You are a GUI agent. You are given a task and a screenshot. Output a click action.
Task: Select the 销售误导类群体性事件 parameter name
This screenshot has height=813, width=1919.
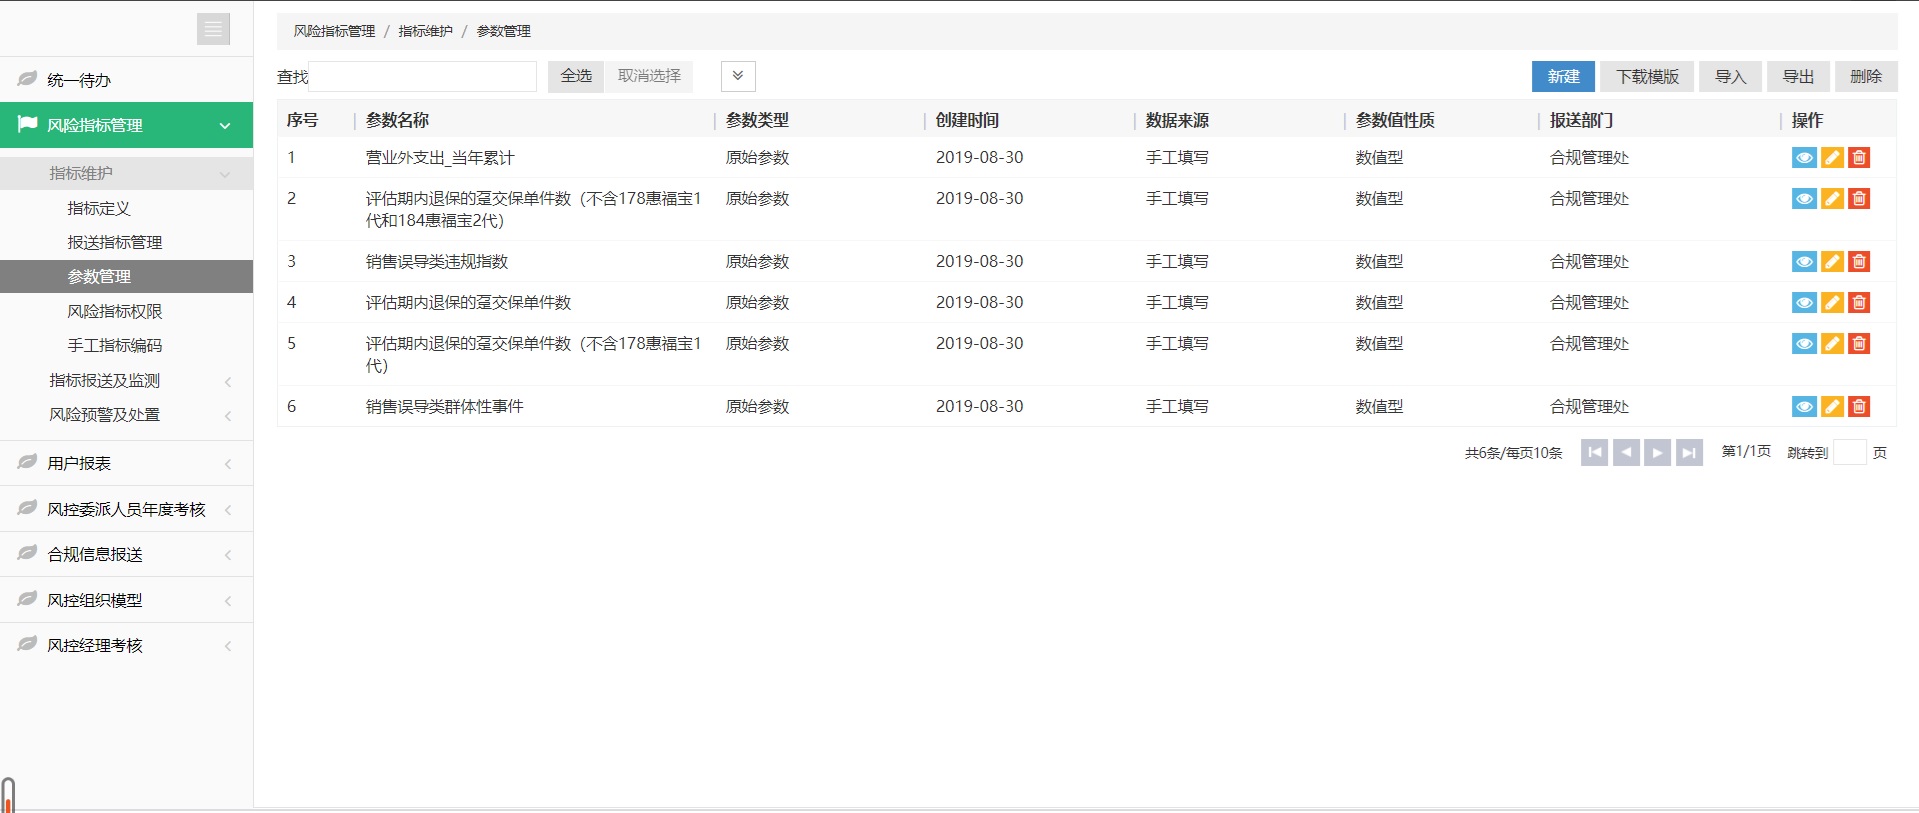444,407
